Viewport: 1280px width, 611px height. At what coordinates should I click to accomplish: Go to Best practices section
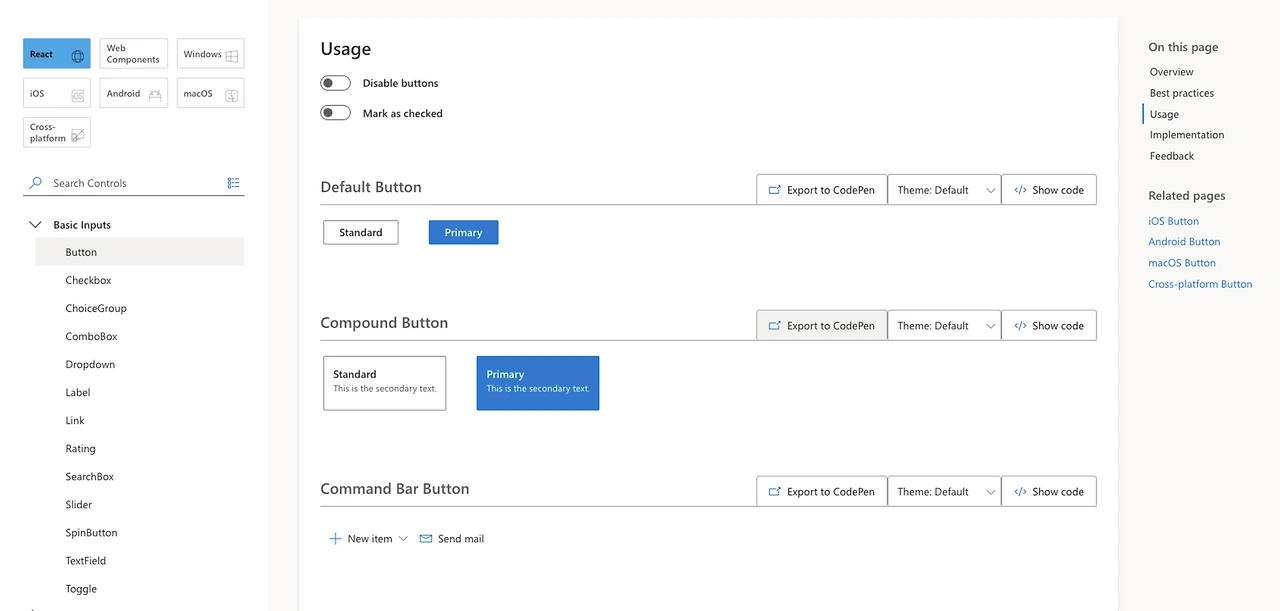tap(1181, 93)
